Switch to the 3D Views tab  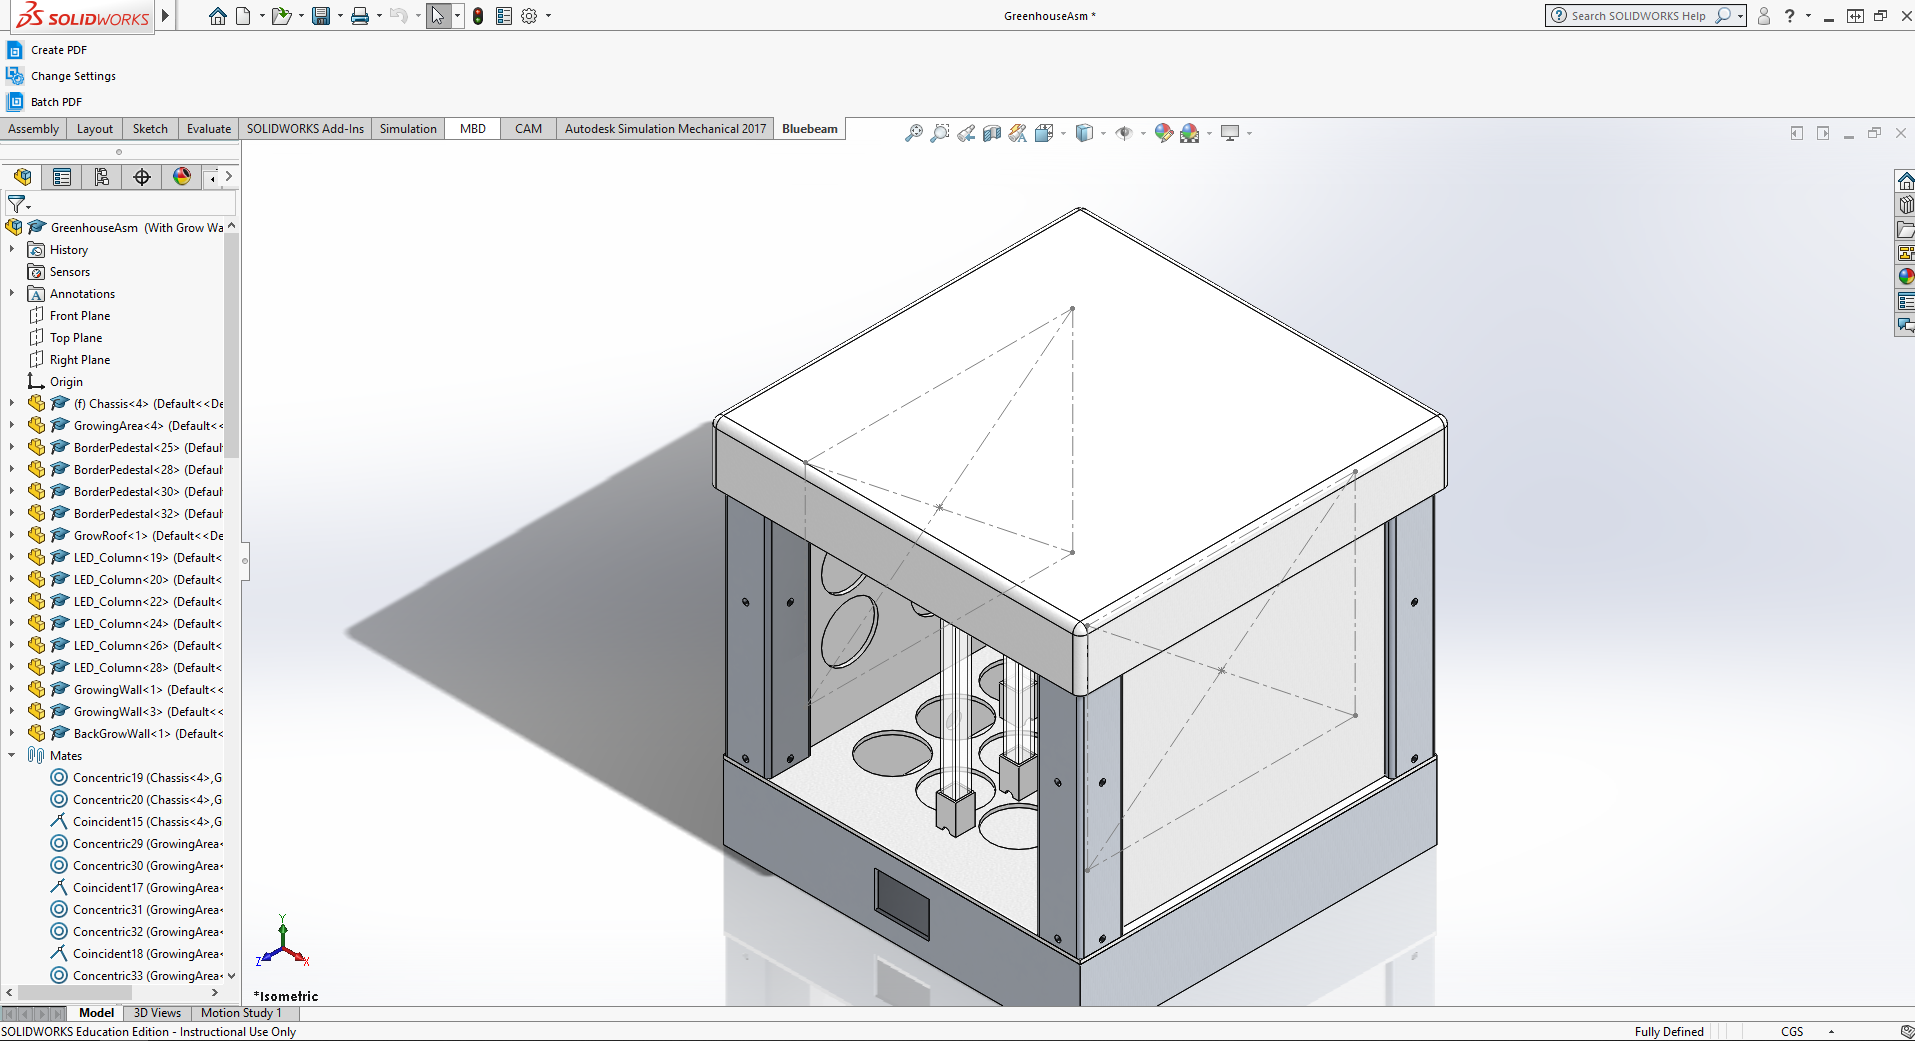tap(157, 1013)
